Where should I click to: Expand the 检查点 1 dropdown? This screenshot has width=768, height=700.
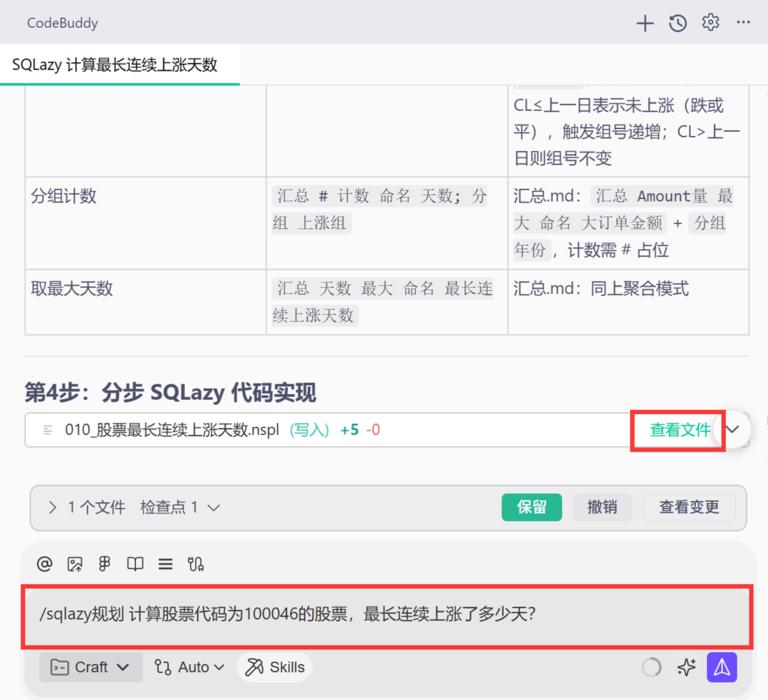click(180, 507)
